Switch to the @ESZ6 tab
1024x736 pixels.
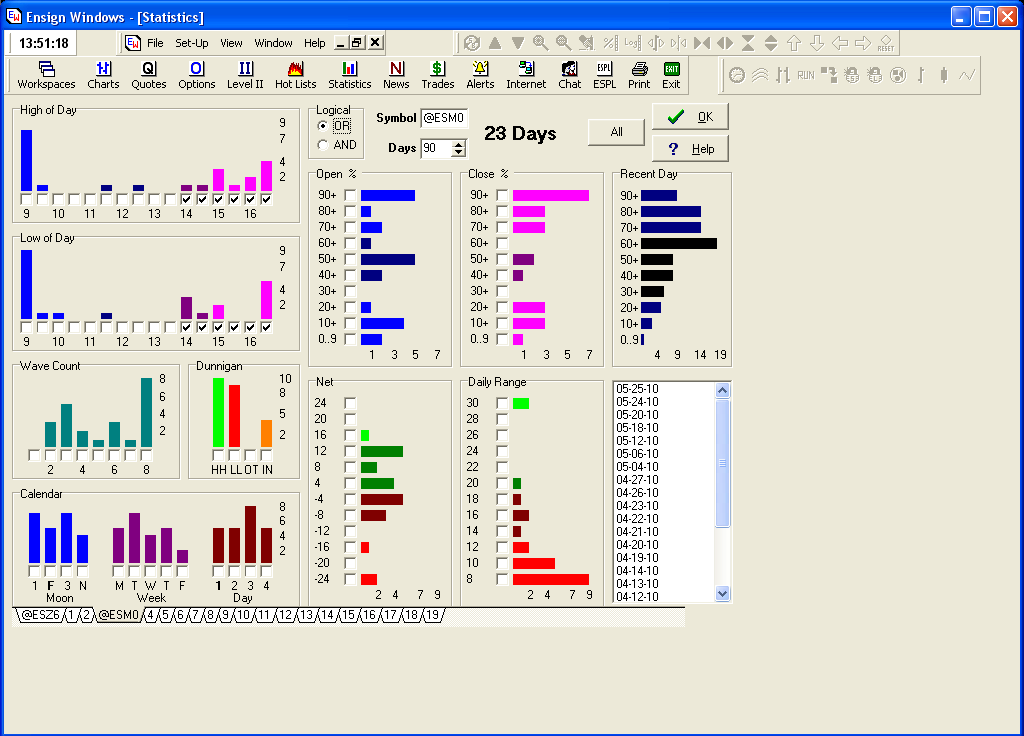point(40,615)
